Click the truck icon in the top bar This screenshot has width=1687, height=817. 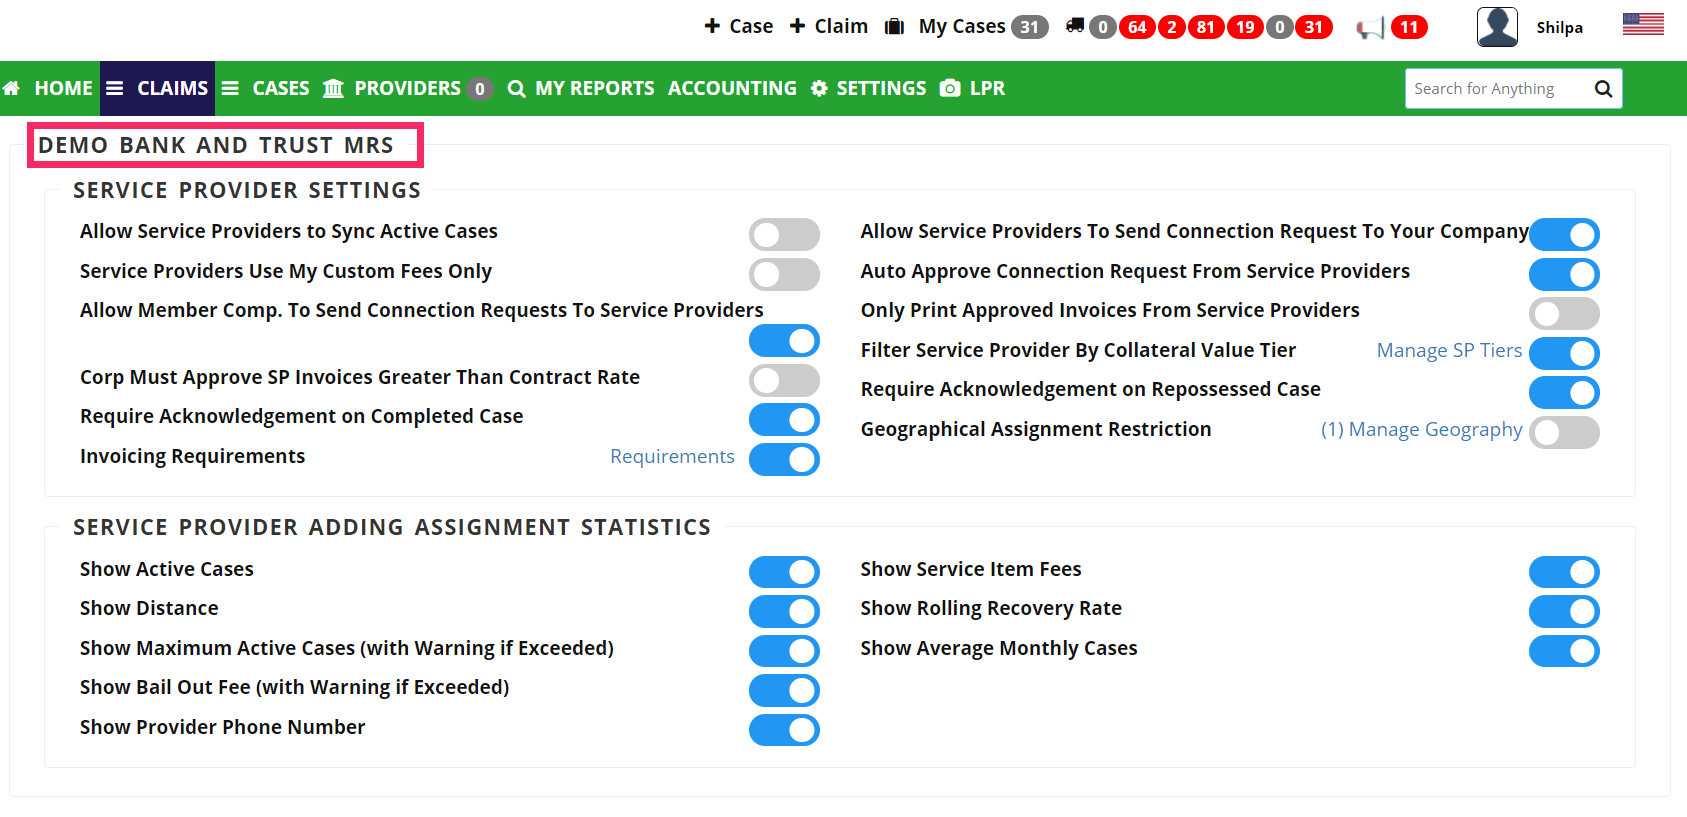coord(1075,26)
